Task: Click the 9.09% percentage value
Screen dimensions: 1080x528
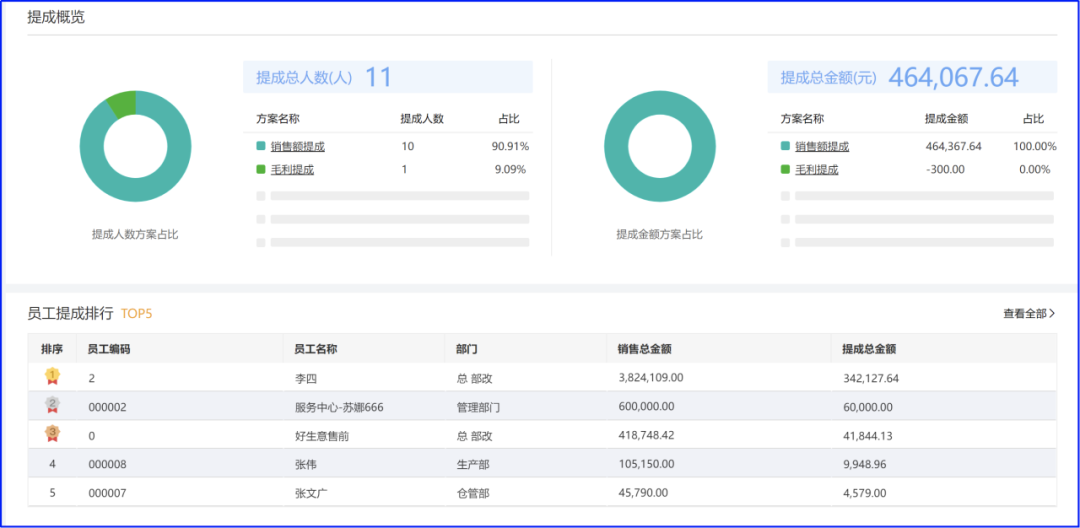Action: tap(510, 169)
